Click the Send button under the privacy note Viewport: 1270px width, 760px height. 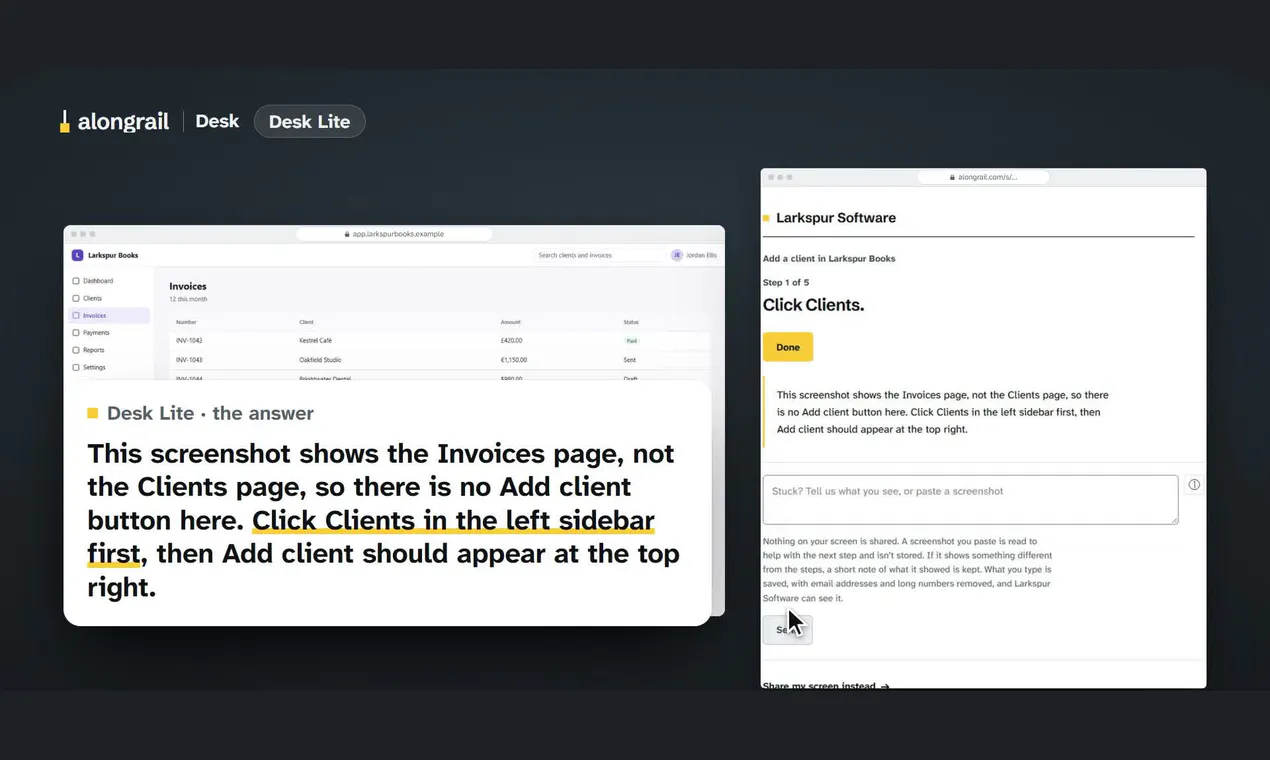point(788,630)
